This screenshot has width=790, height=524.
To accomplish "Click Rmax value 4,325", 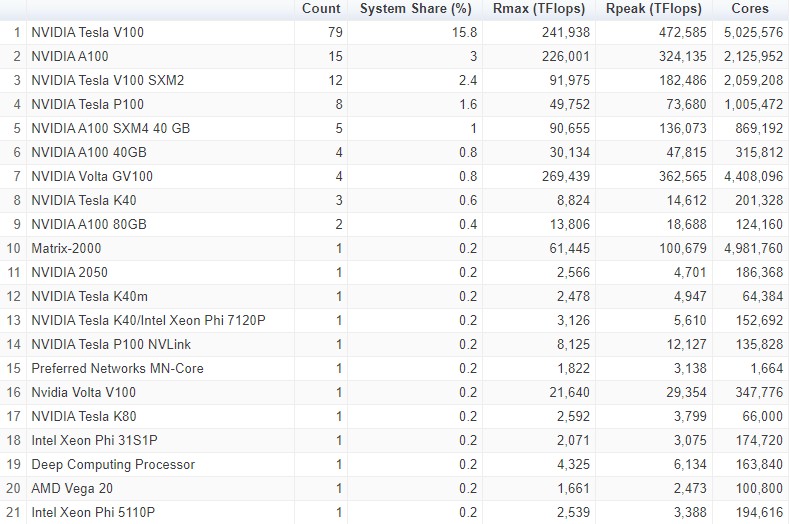I will click(x=573, y=465).
